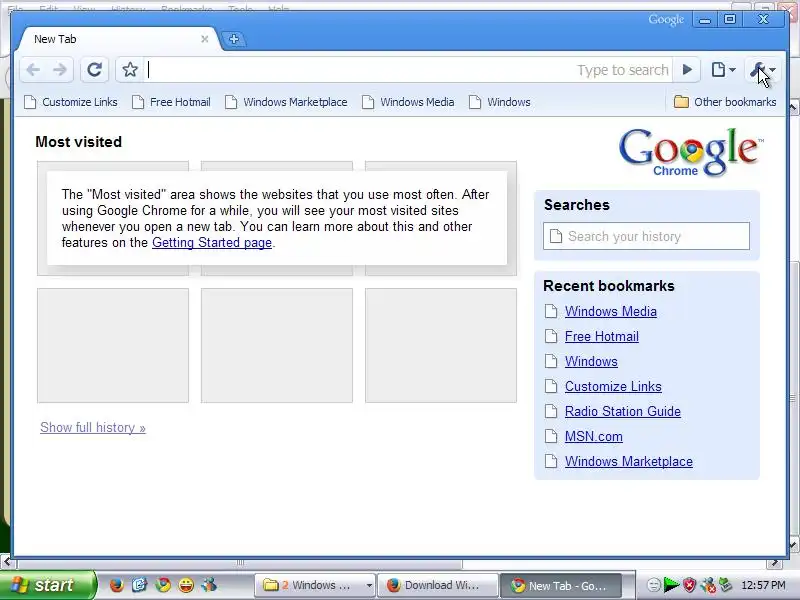Launch Firefox from the quick launch bar

click(x=116, y=585)
